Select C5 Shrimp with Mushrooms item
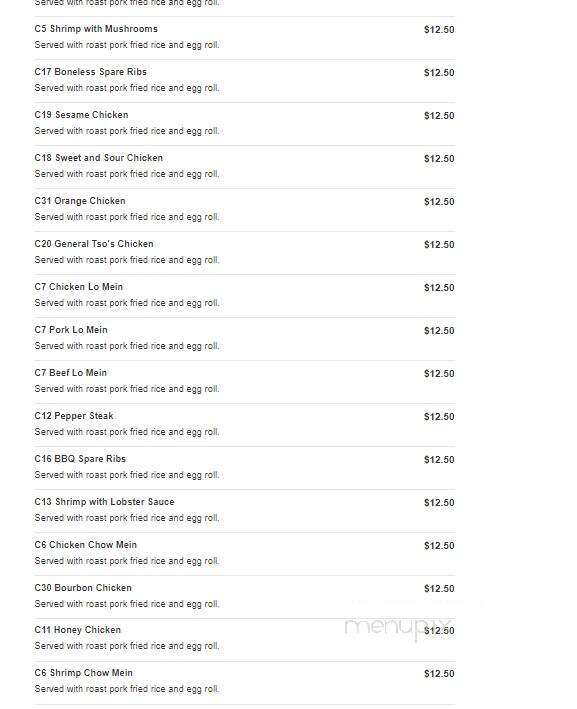The image size is (577, 709). coord(96,29)
